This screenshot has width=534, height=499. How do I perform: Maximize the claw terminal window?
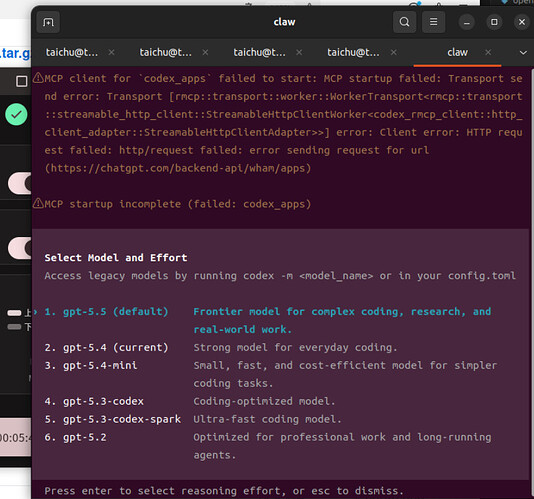pyautogui.click(x=494, y=22)
